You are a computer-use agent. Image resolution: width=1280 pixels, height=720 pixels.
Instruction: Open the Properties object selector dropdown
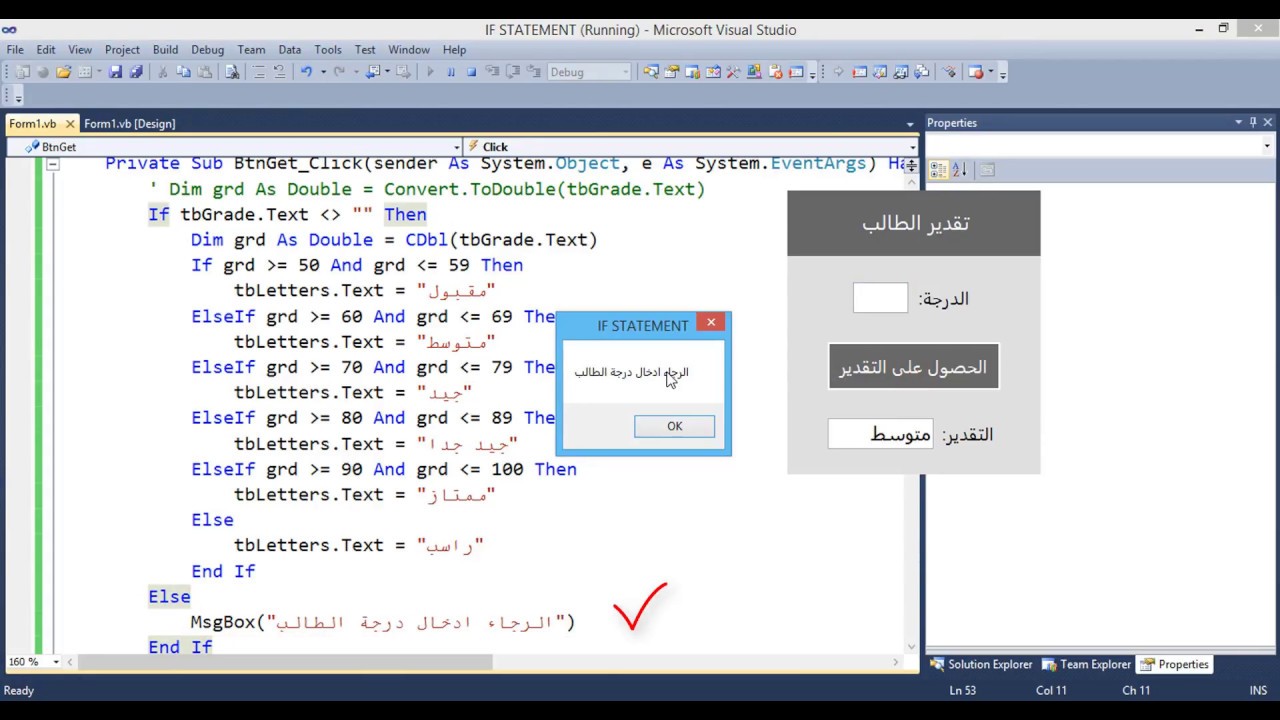pos(1267,146)
